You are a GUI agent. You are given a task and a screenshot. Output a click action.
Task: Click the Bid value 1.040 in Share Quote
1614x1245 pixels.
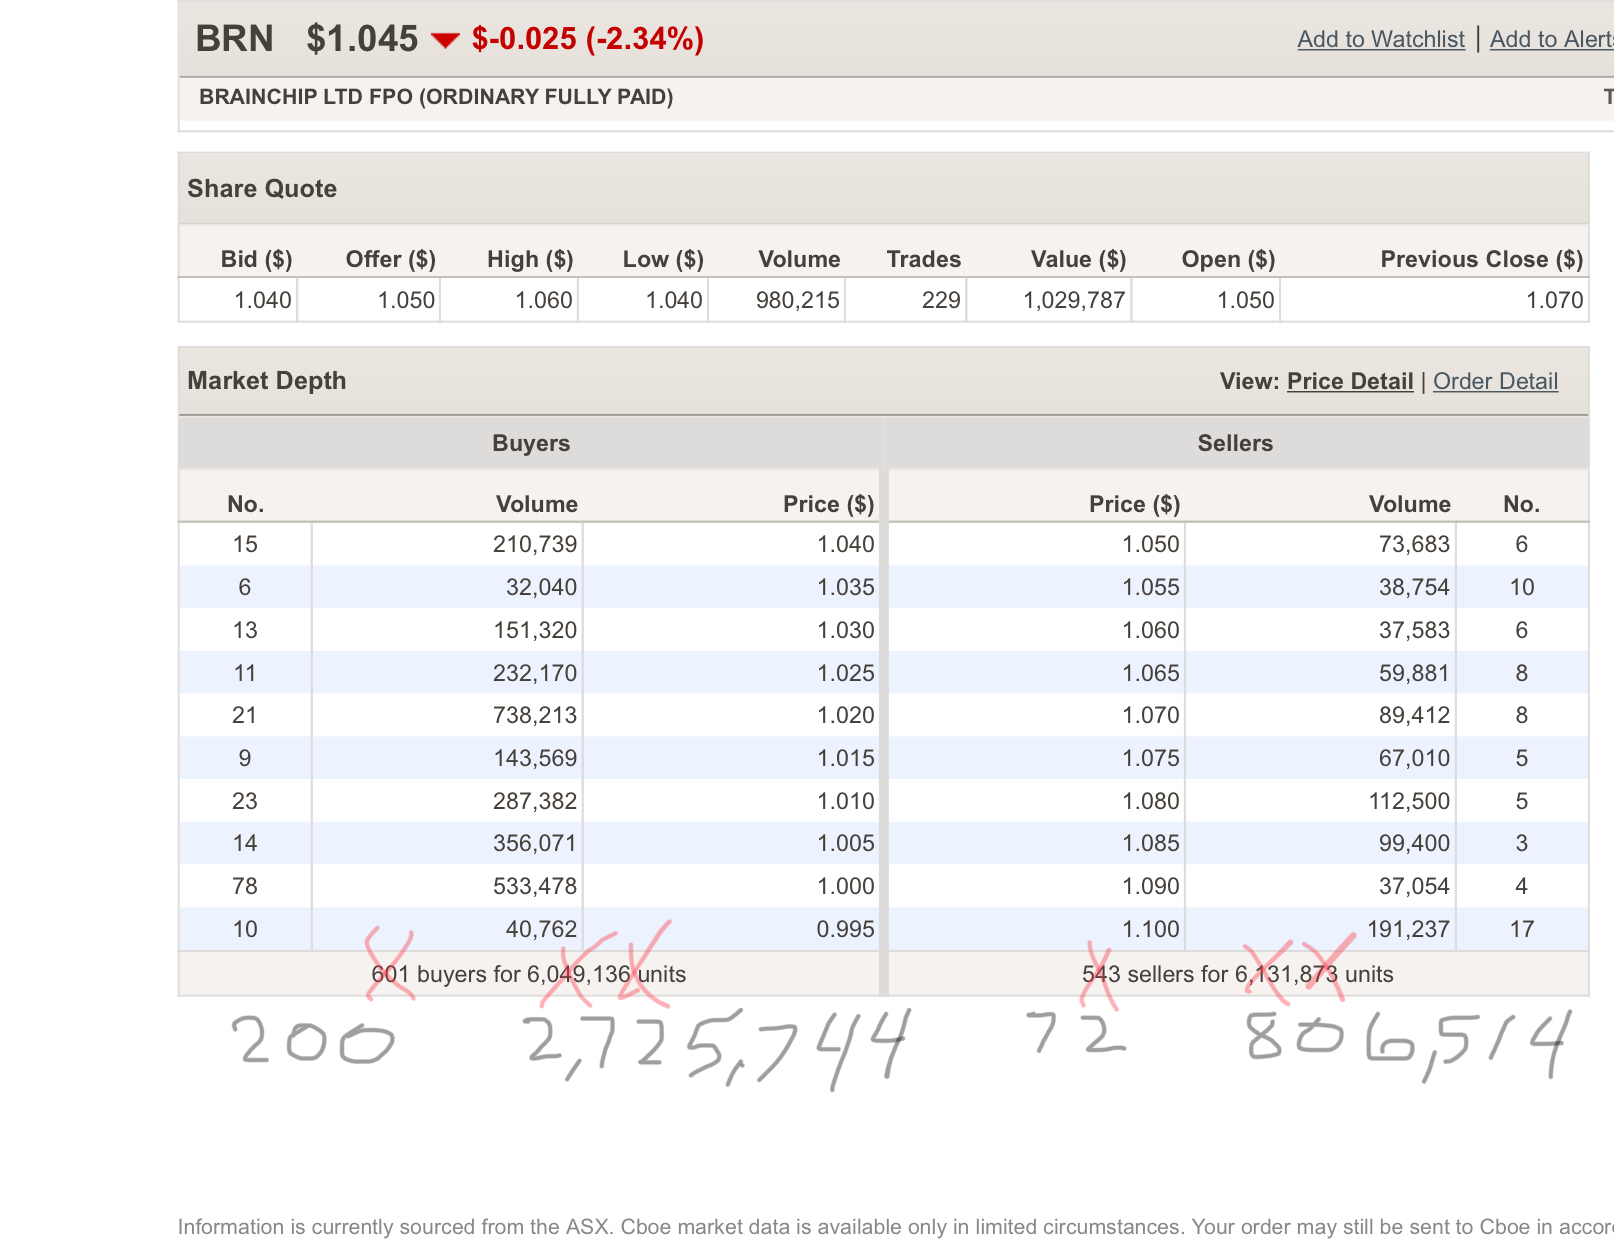pos(263,300)
